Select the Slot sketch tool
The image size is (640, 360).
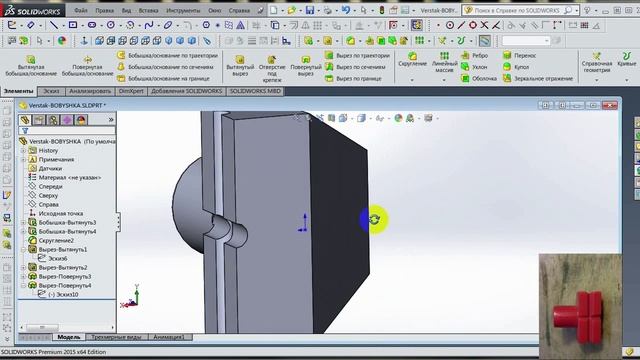[x=92, y=25]
